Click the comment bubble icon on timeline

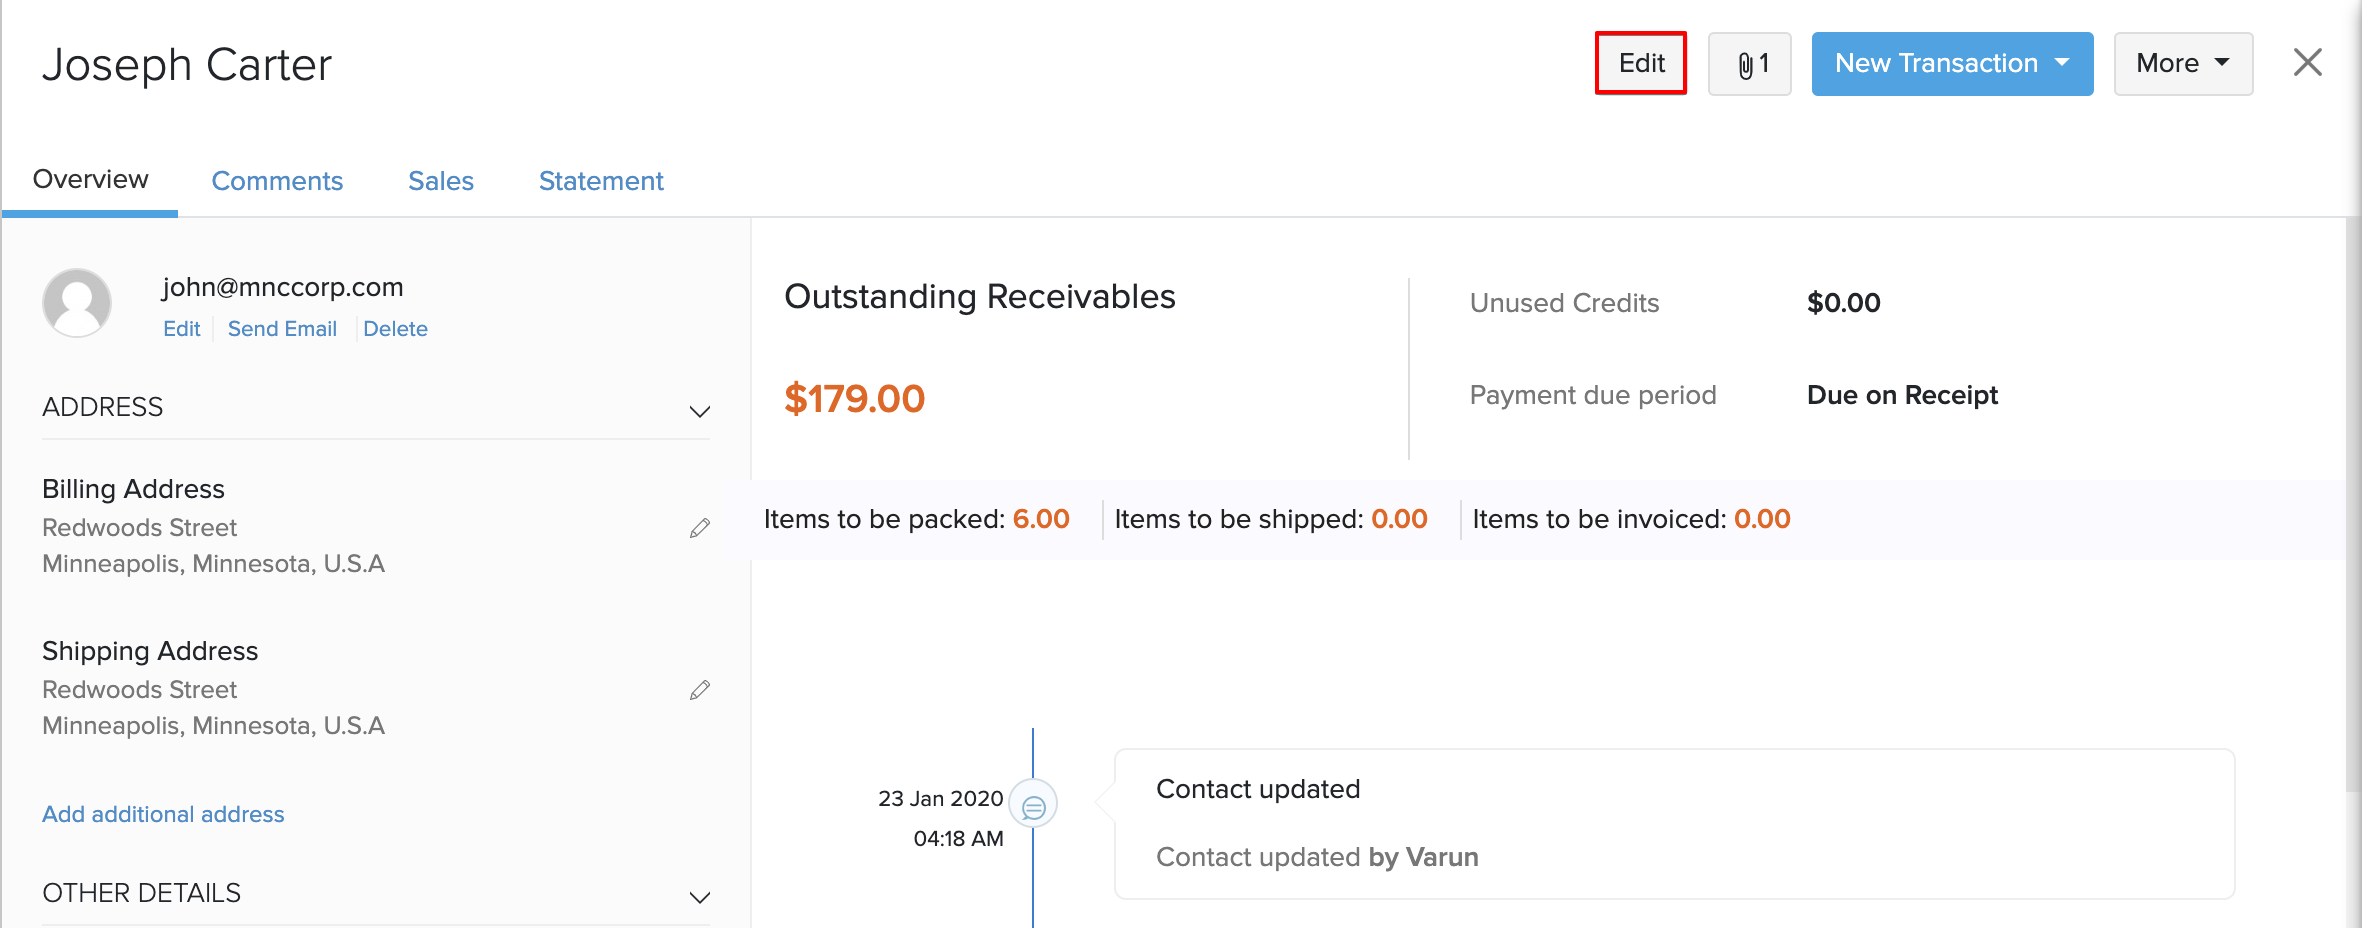[1033, 805]
